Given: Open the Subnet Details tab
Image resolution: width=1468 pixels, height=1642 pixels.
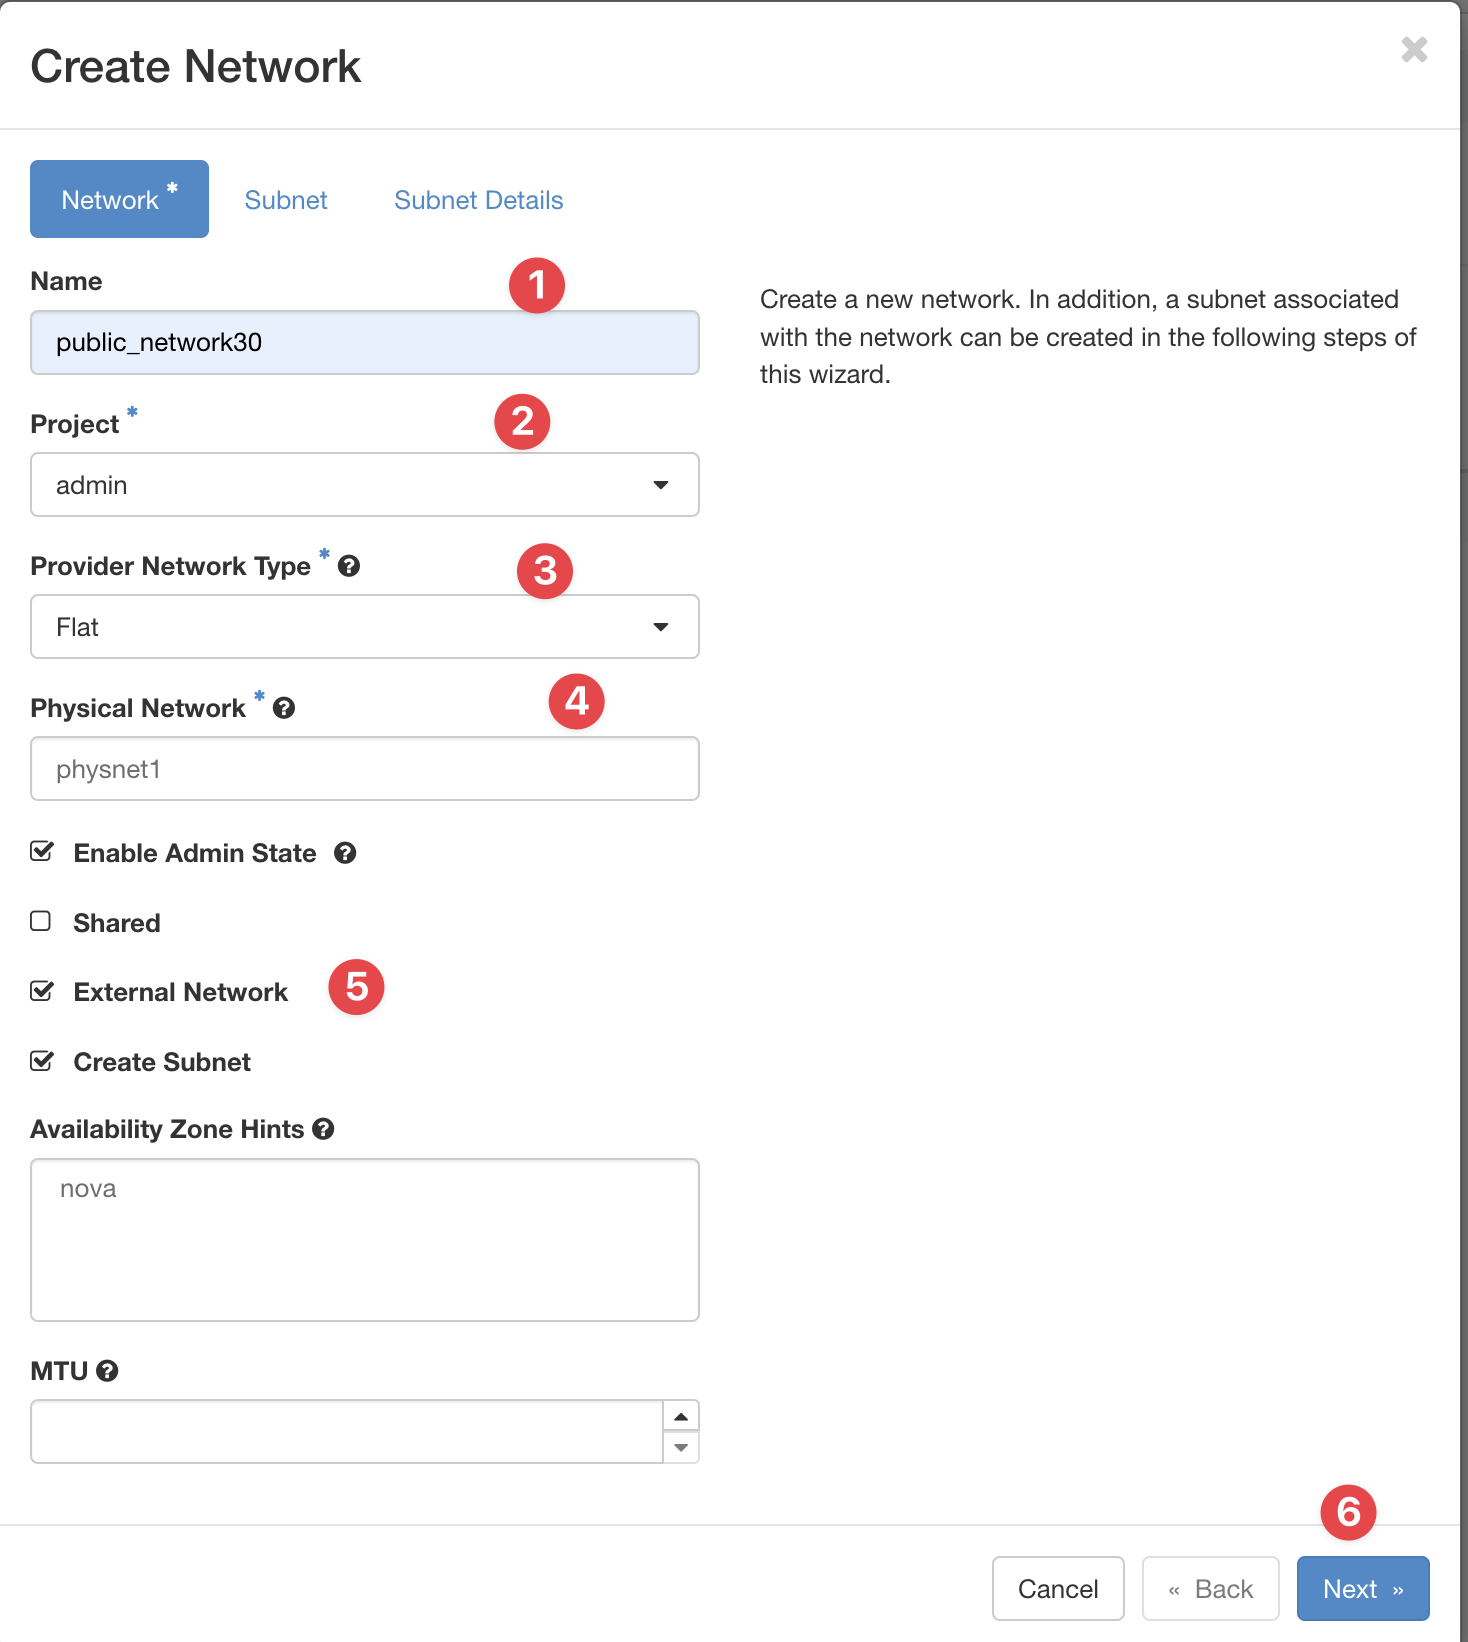Looking at the screenshot, I should click(478, 200).
